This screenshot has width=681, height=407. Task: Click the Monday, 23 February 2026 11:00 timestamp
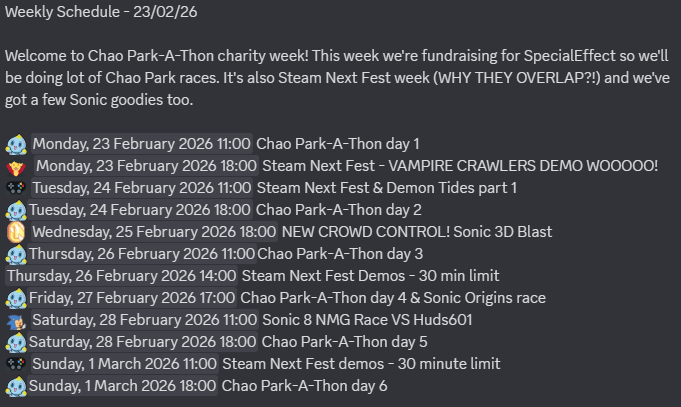click(x=142, y=144)
